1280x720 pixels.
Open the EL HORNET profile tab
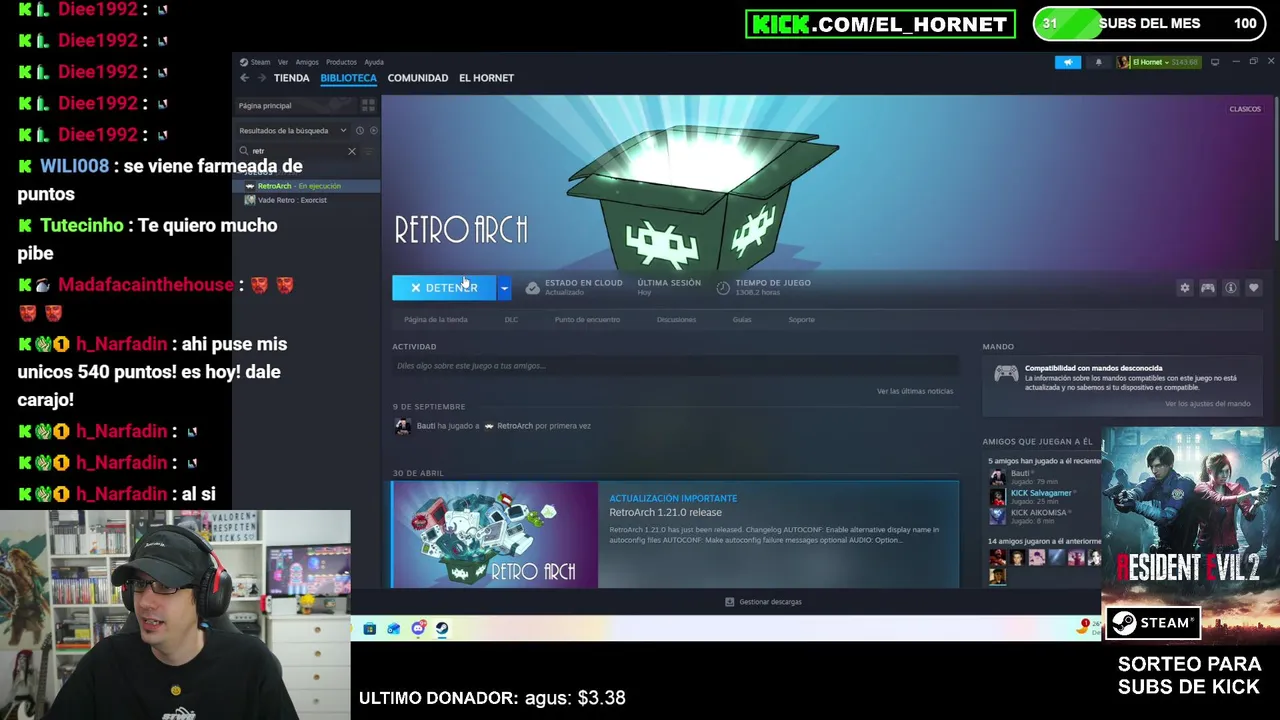point(486,78)
